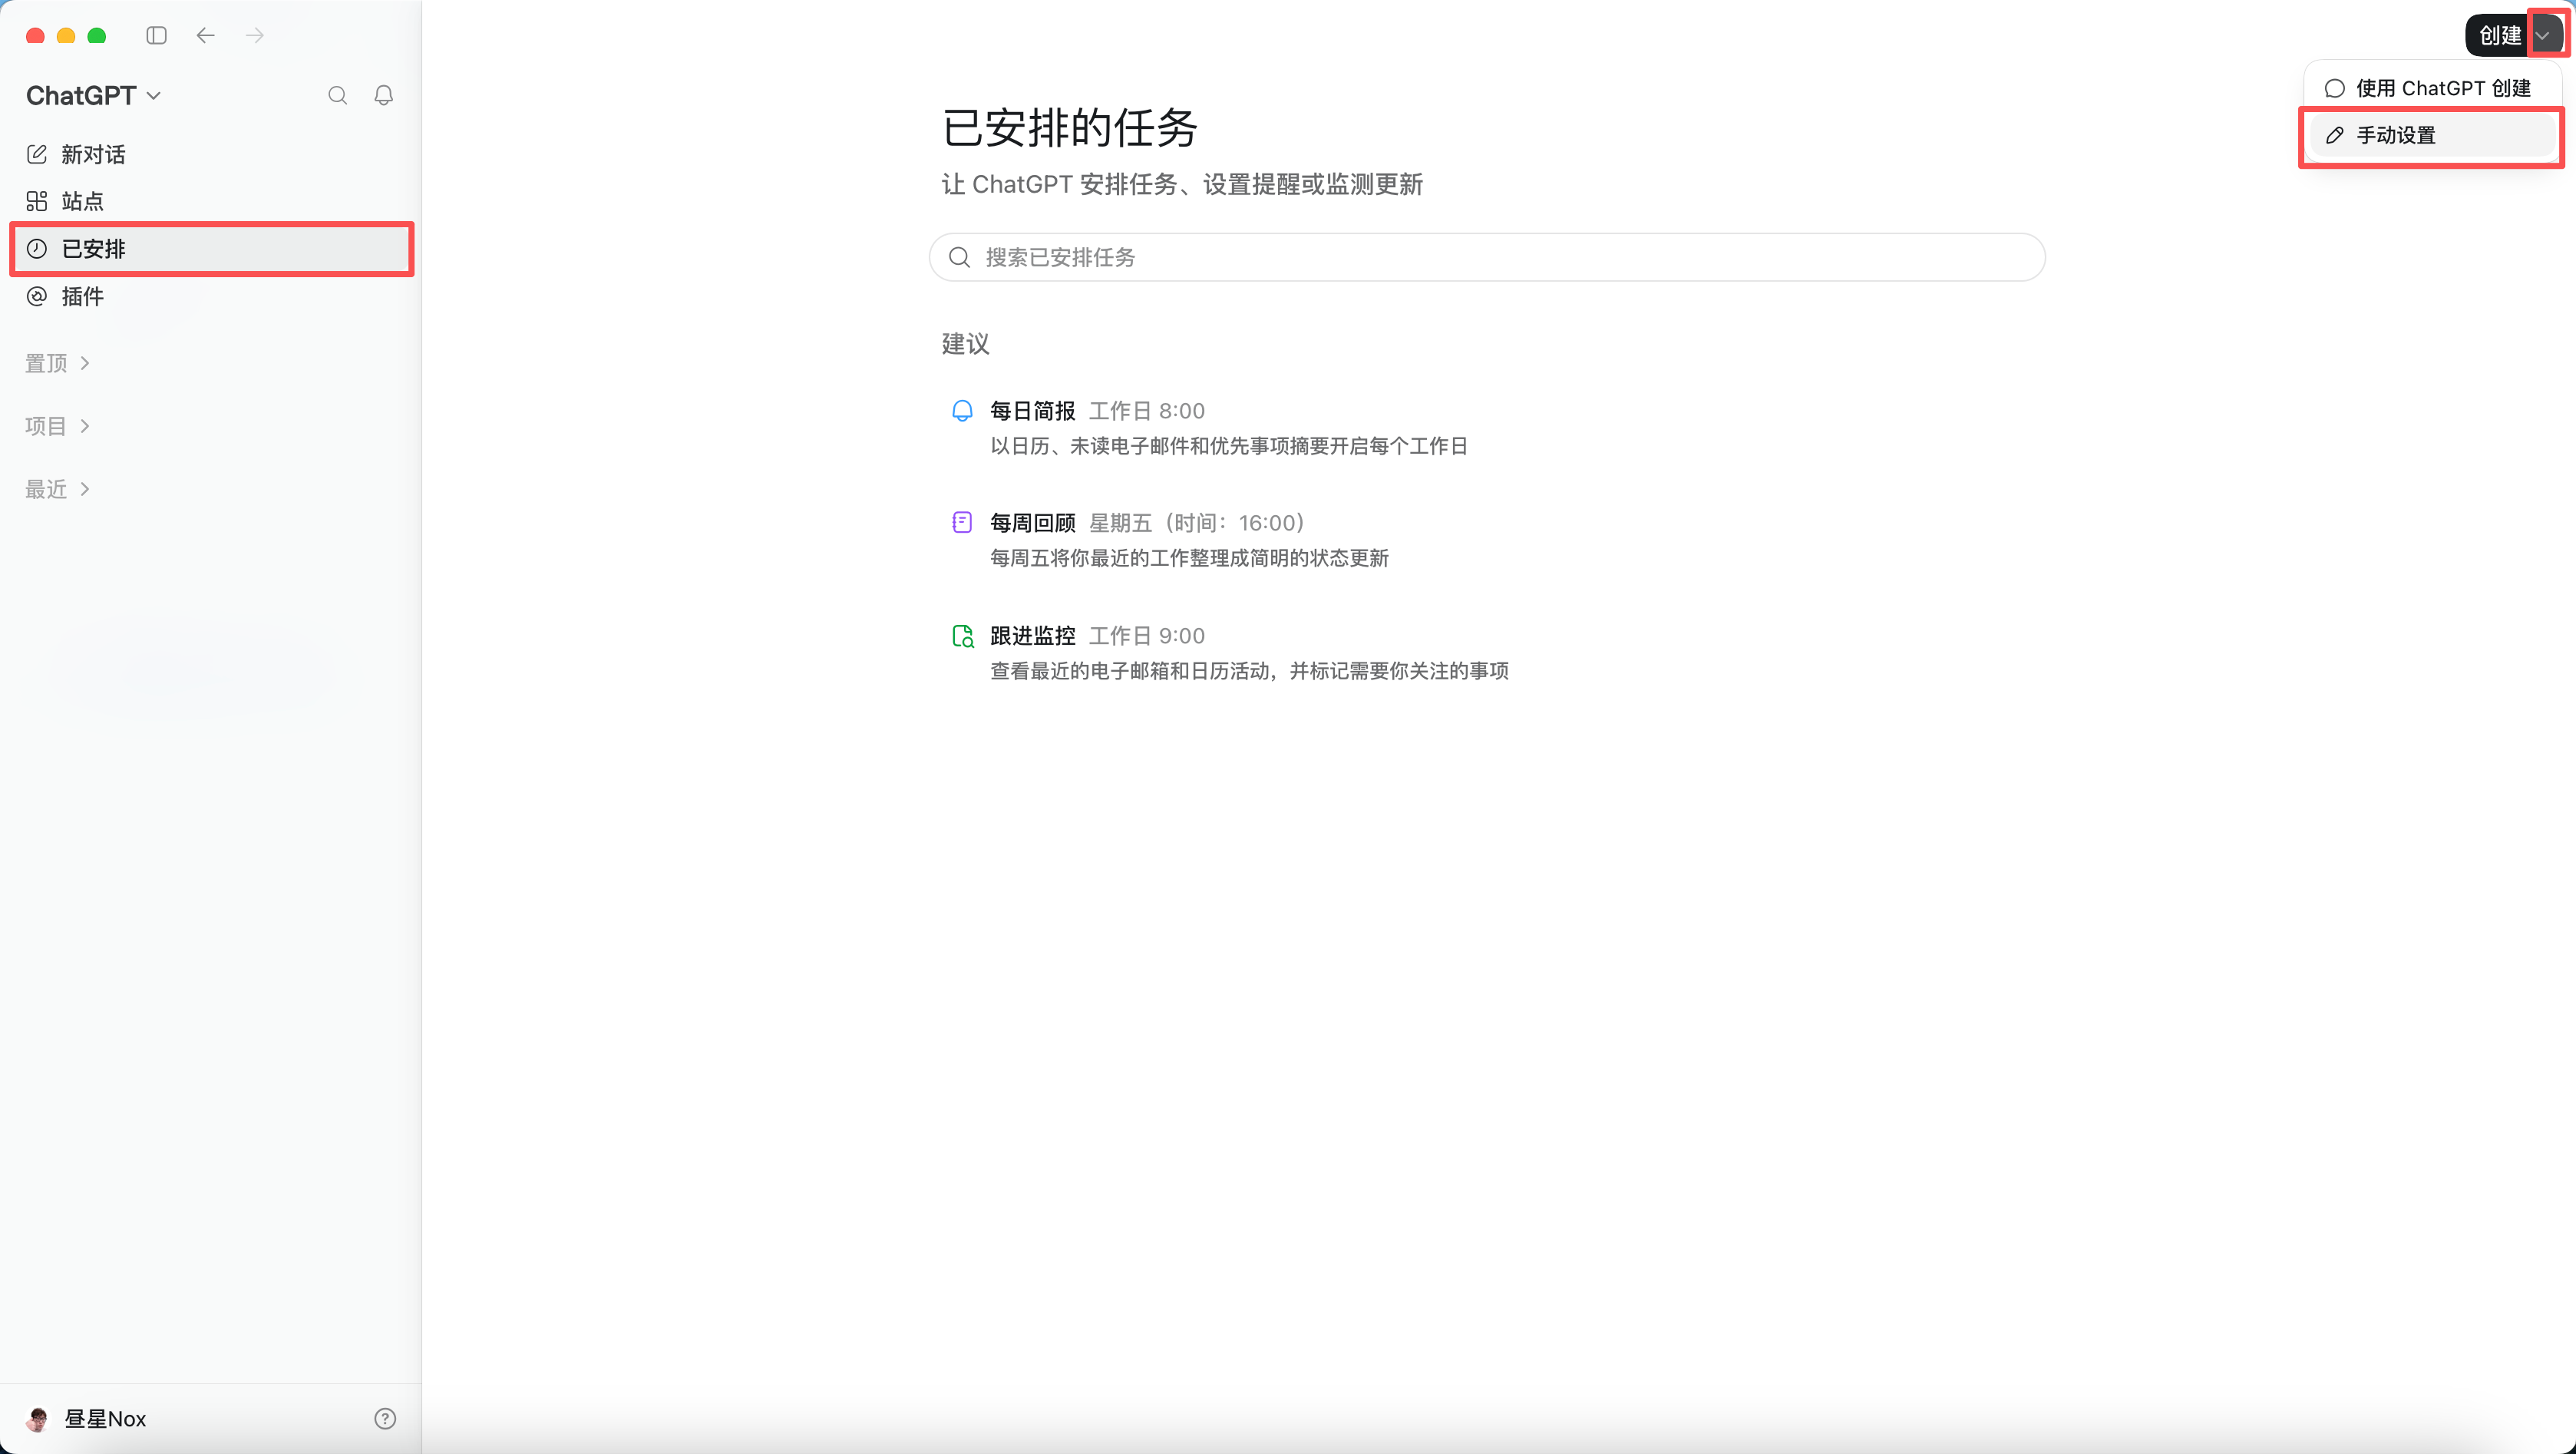
Task: Open 新对话 in the sidebar
Action: point(212,154)
